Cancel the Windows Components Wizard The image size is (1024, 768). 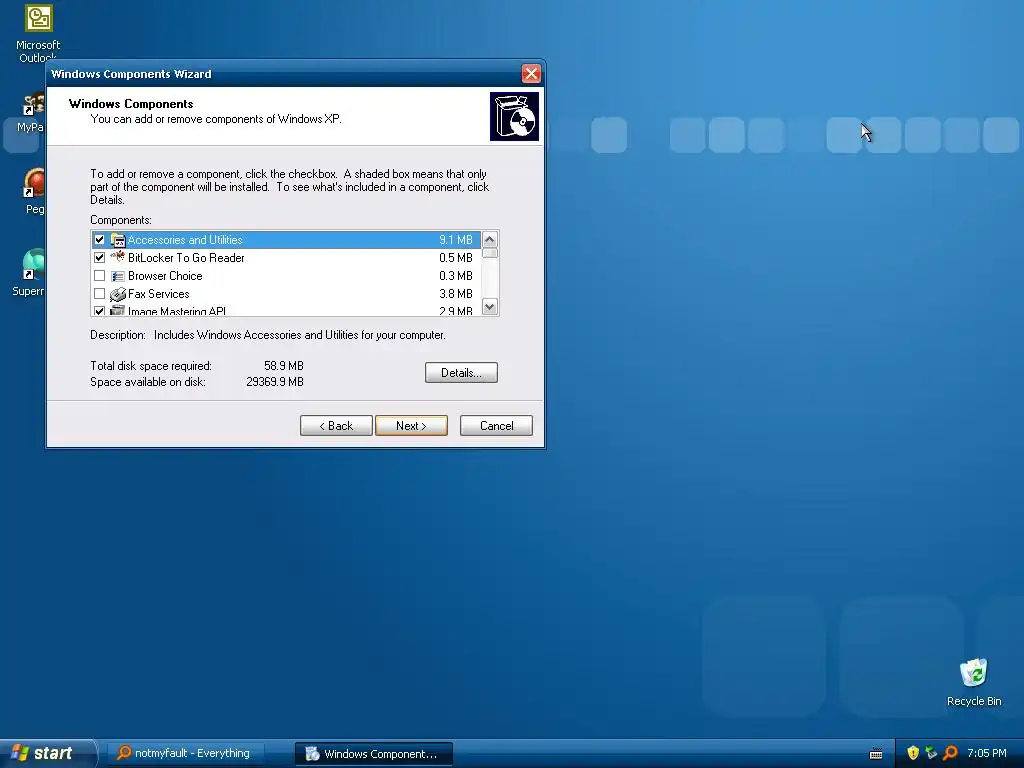click(x=496, y=426)
